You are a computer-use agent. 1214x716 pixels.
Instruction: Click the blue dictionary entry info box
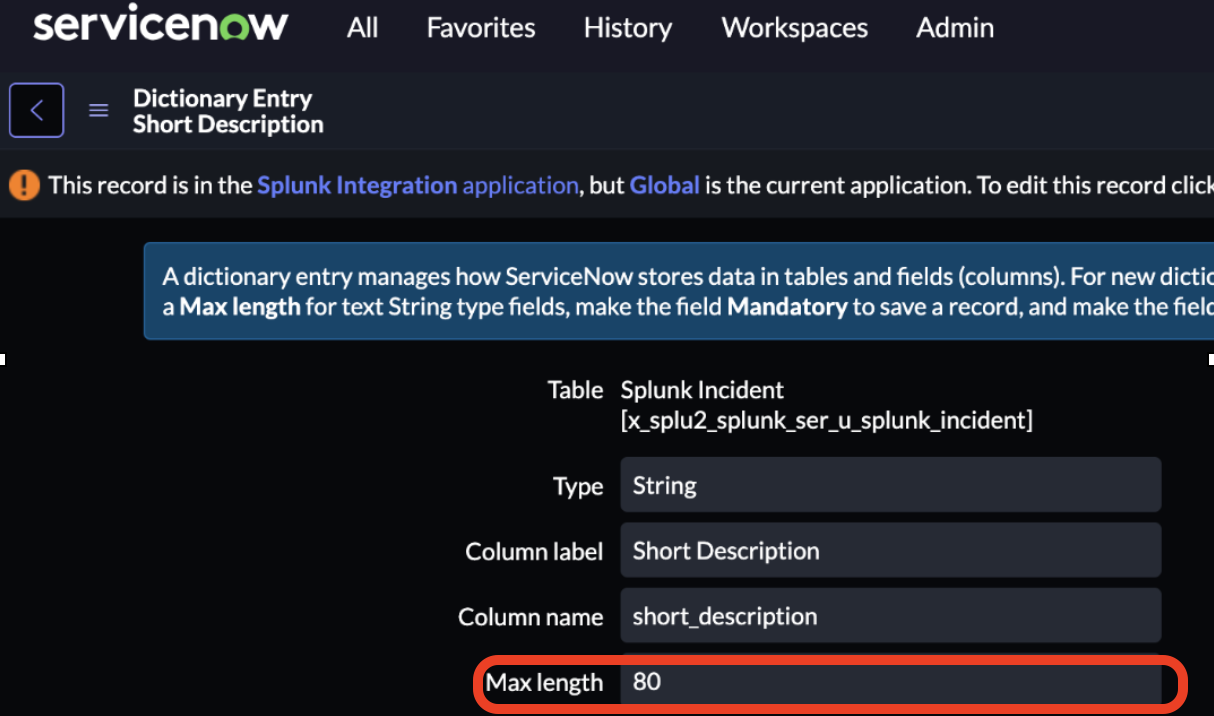[680, 291]
